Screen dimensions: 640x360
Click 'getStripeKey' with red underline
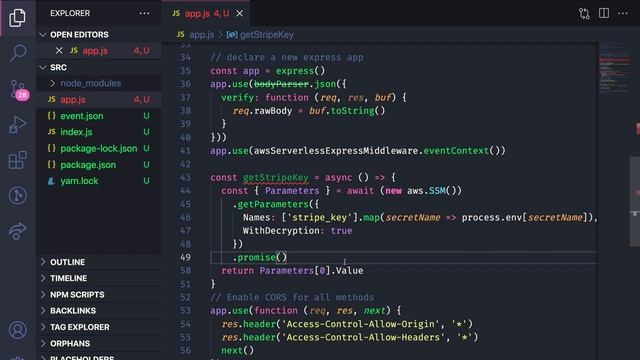click(276, 178)
